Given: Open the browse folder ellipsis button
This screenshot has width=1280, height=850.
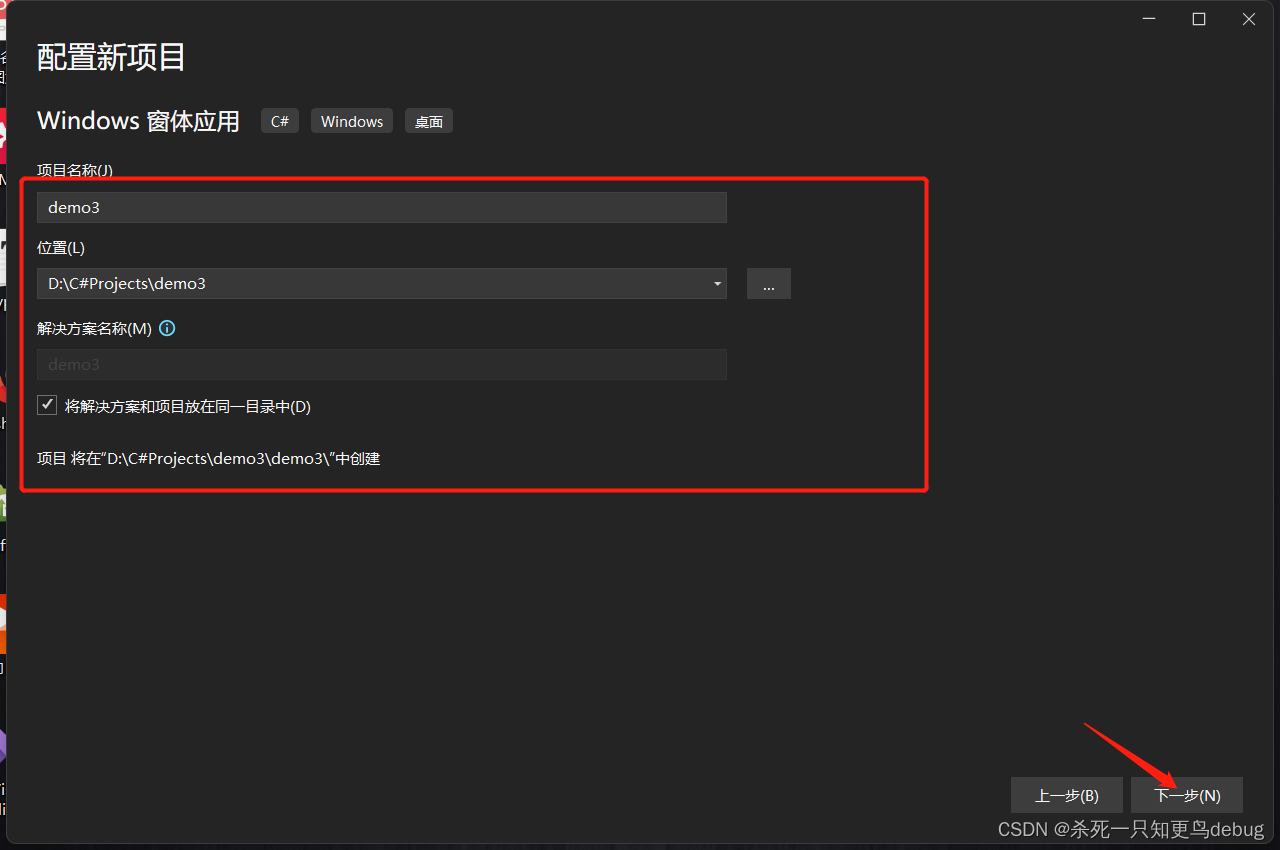Looking at the screenshot, I should (769, 284).
